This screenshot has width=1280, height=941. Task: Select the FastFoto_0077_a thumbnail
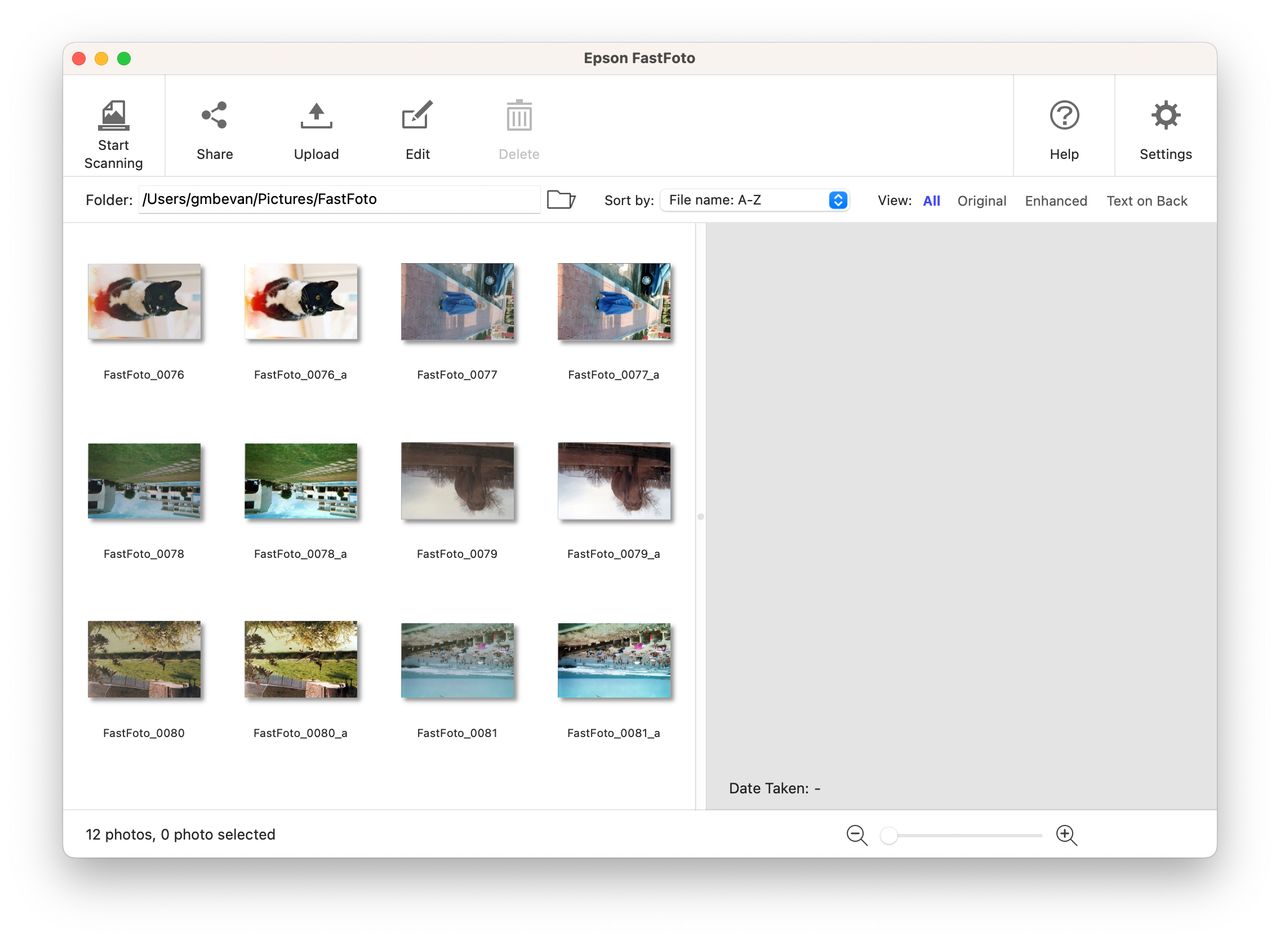614,301
